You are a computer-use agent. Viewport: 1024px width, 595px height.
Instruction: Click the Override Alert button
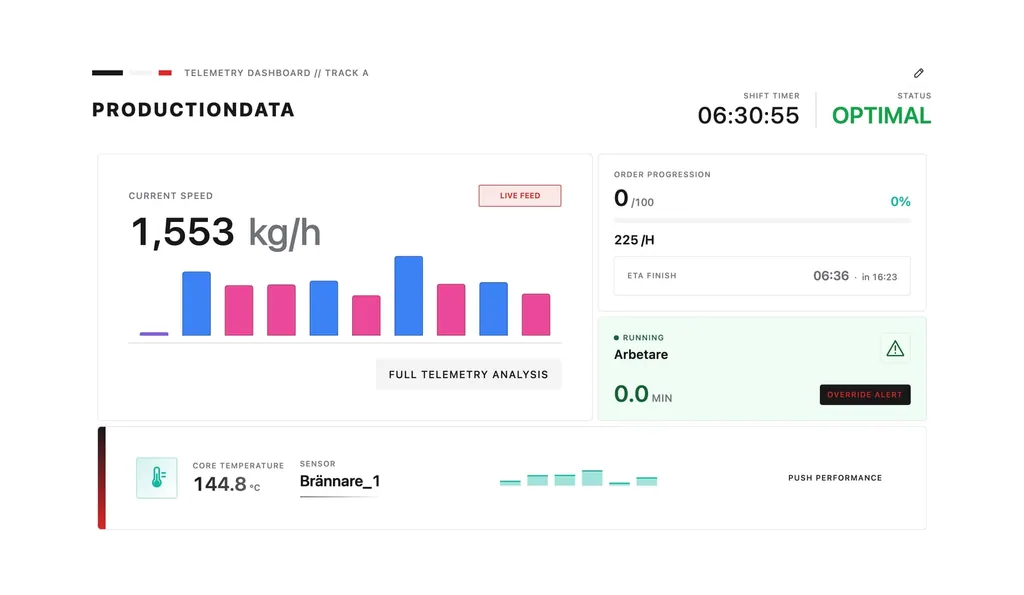point(865,394)
